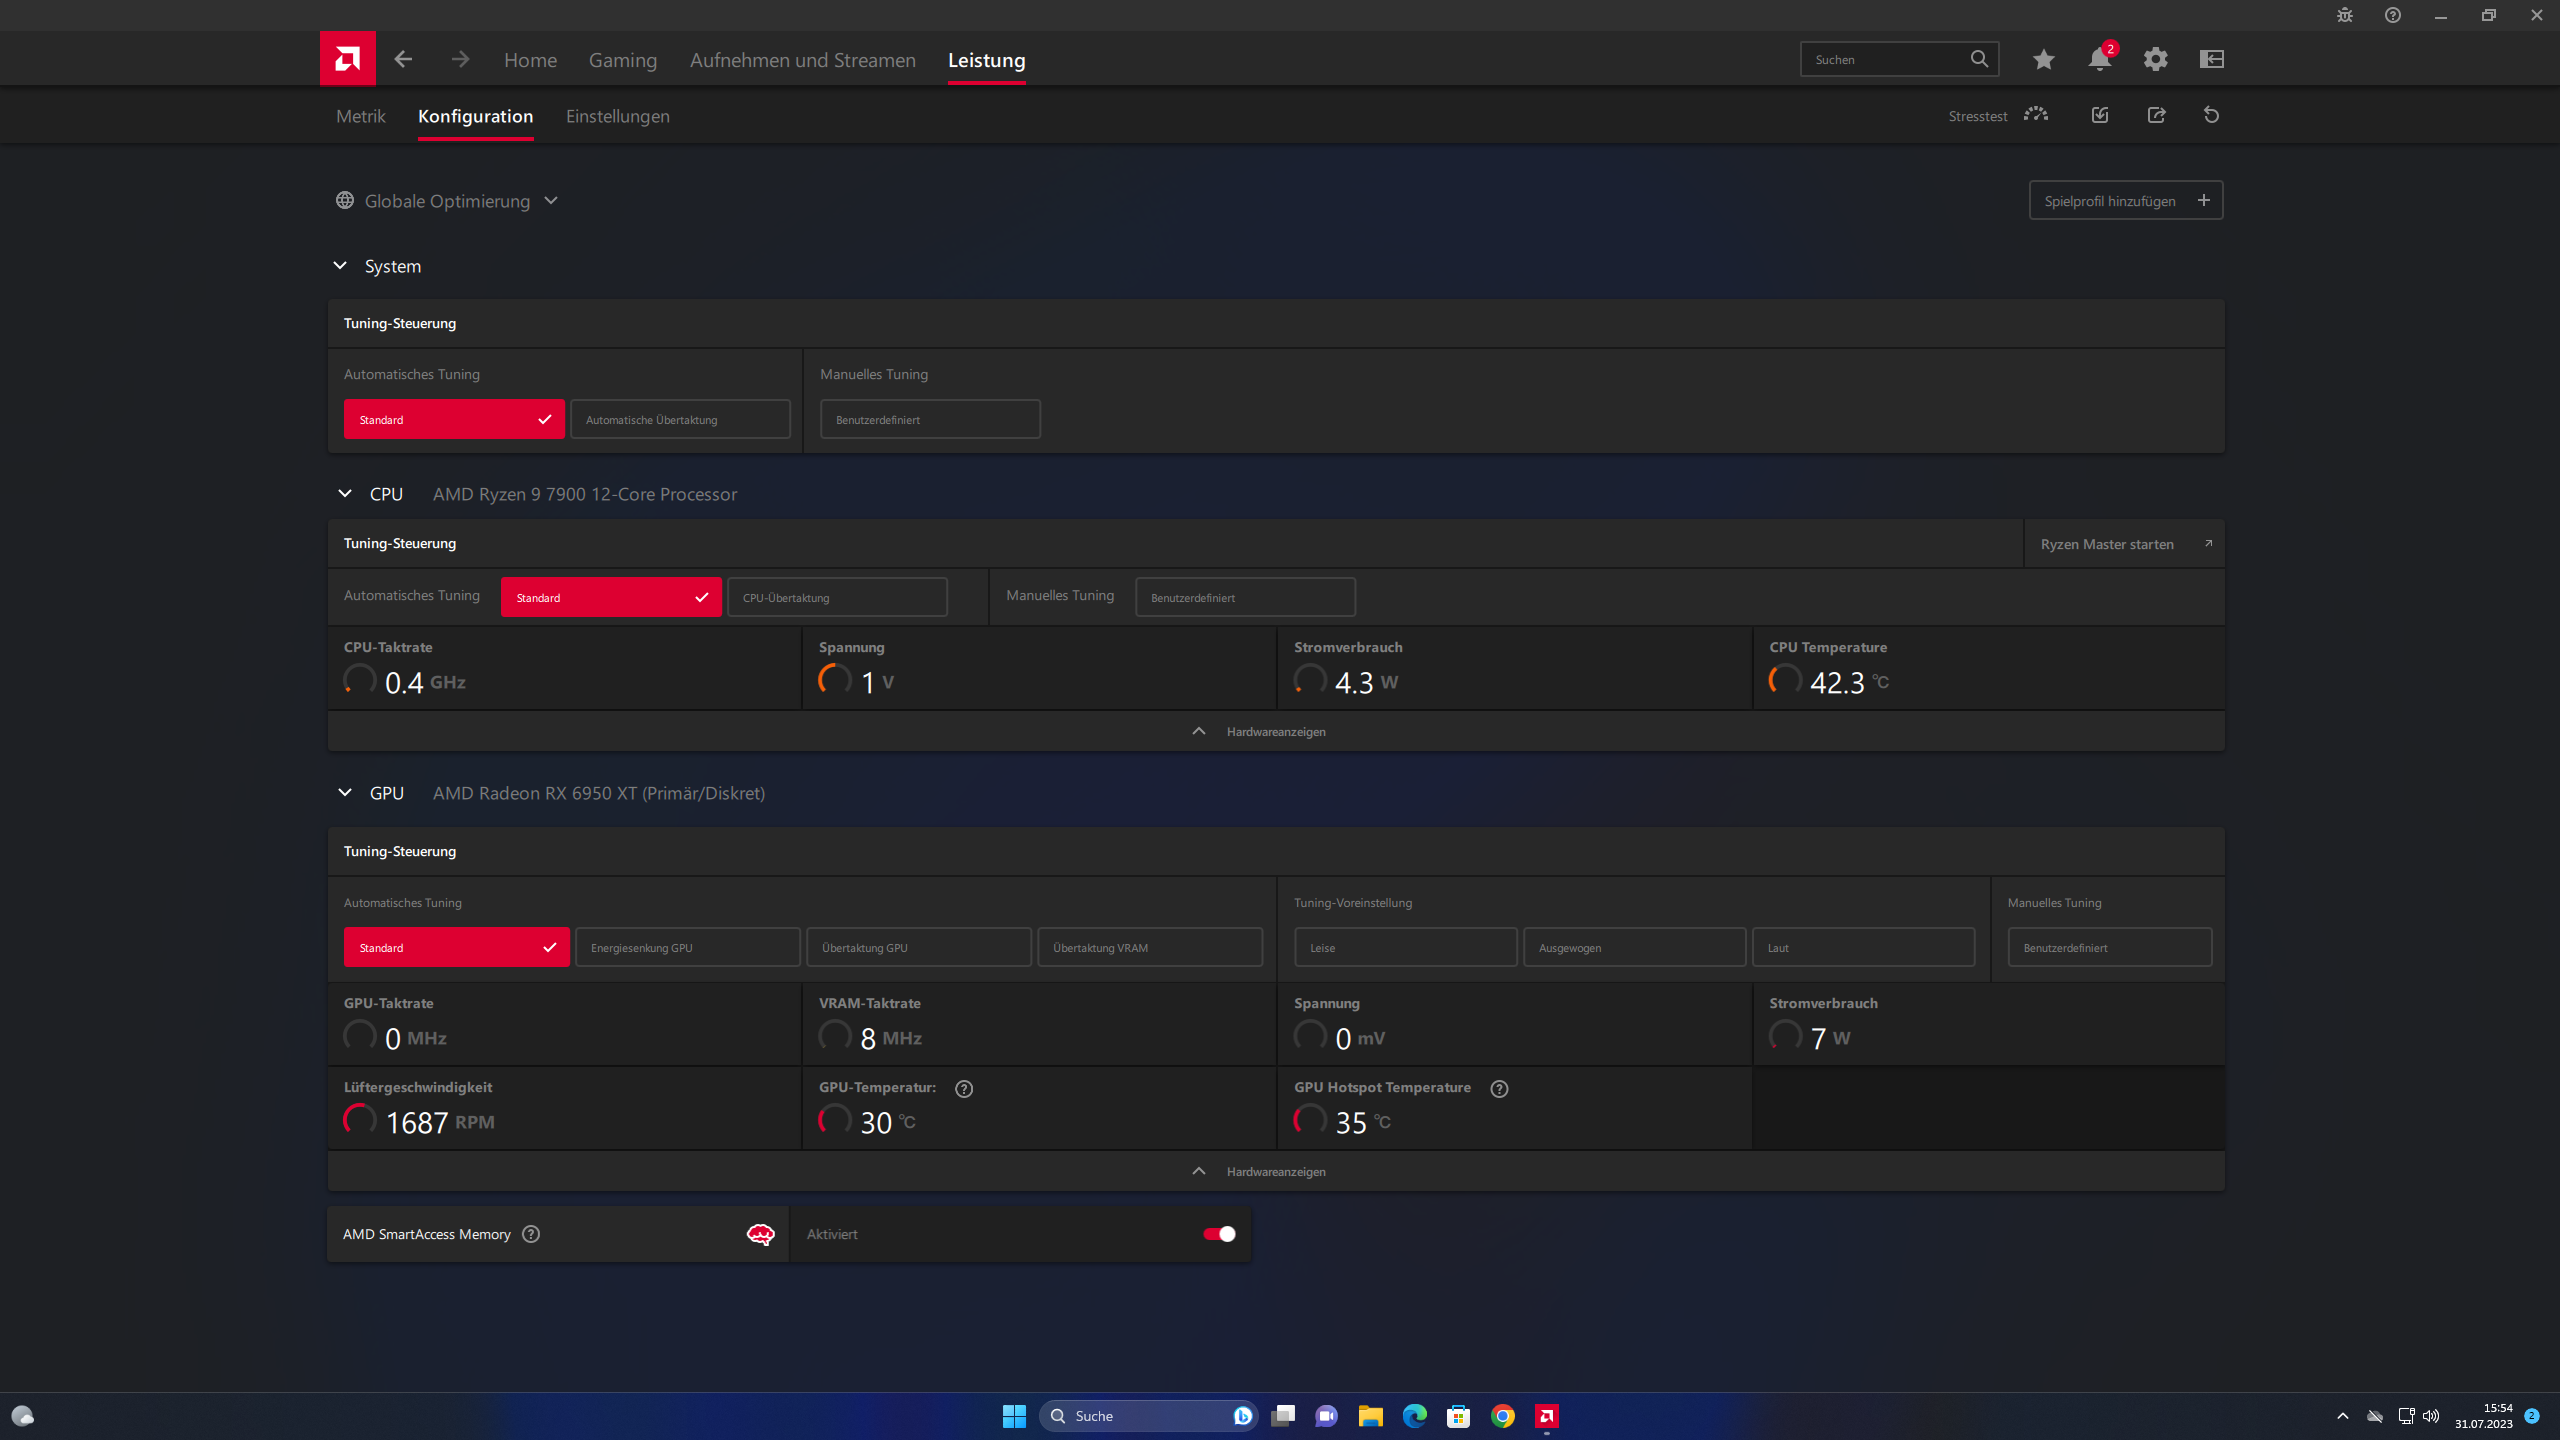Click the reset tuning arrow icon
This screenshot has width=2560, height=1440.
coord(2211,115)
